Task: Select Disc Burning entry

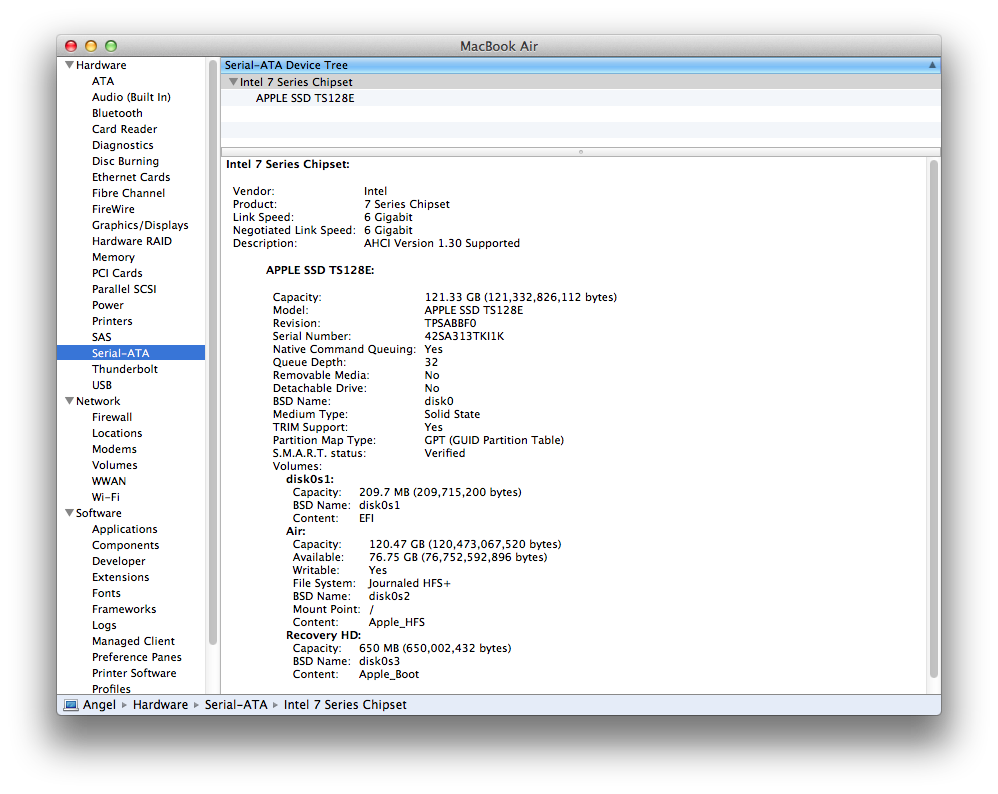Action: [x=125, y=161]
